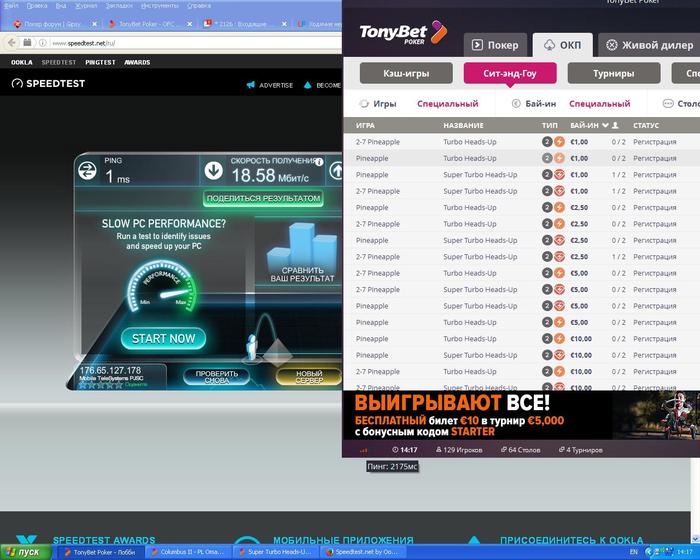The image size is (700, 560).
Task: Open the Бай-ин Специальный filter
Action: pyautogui.click(x=599, y=104)
